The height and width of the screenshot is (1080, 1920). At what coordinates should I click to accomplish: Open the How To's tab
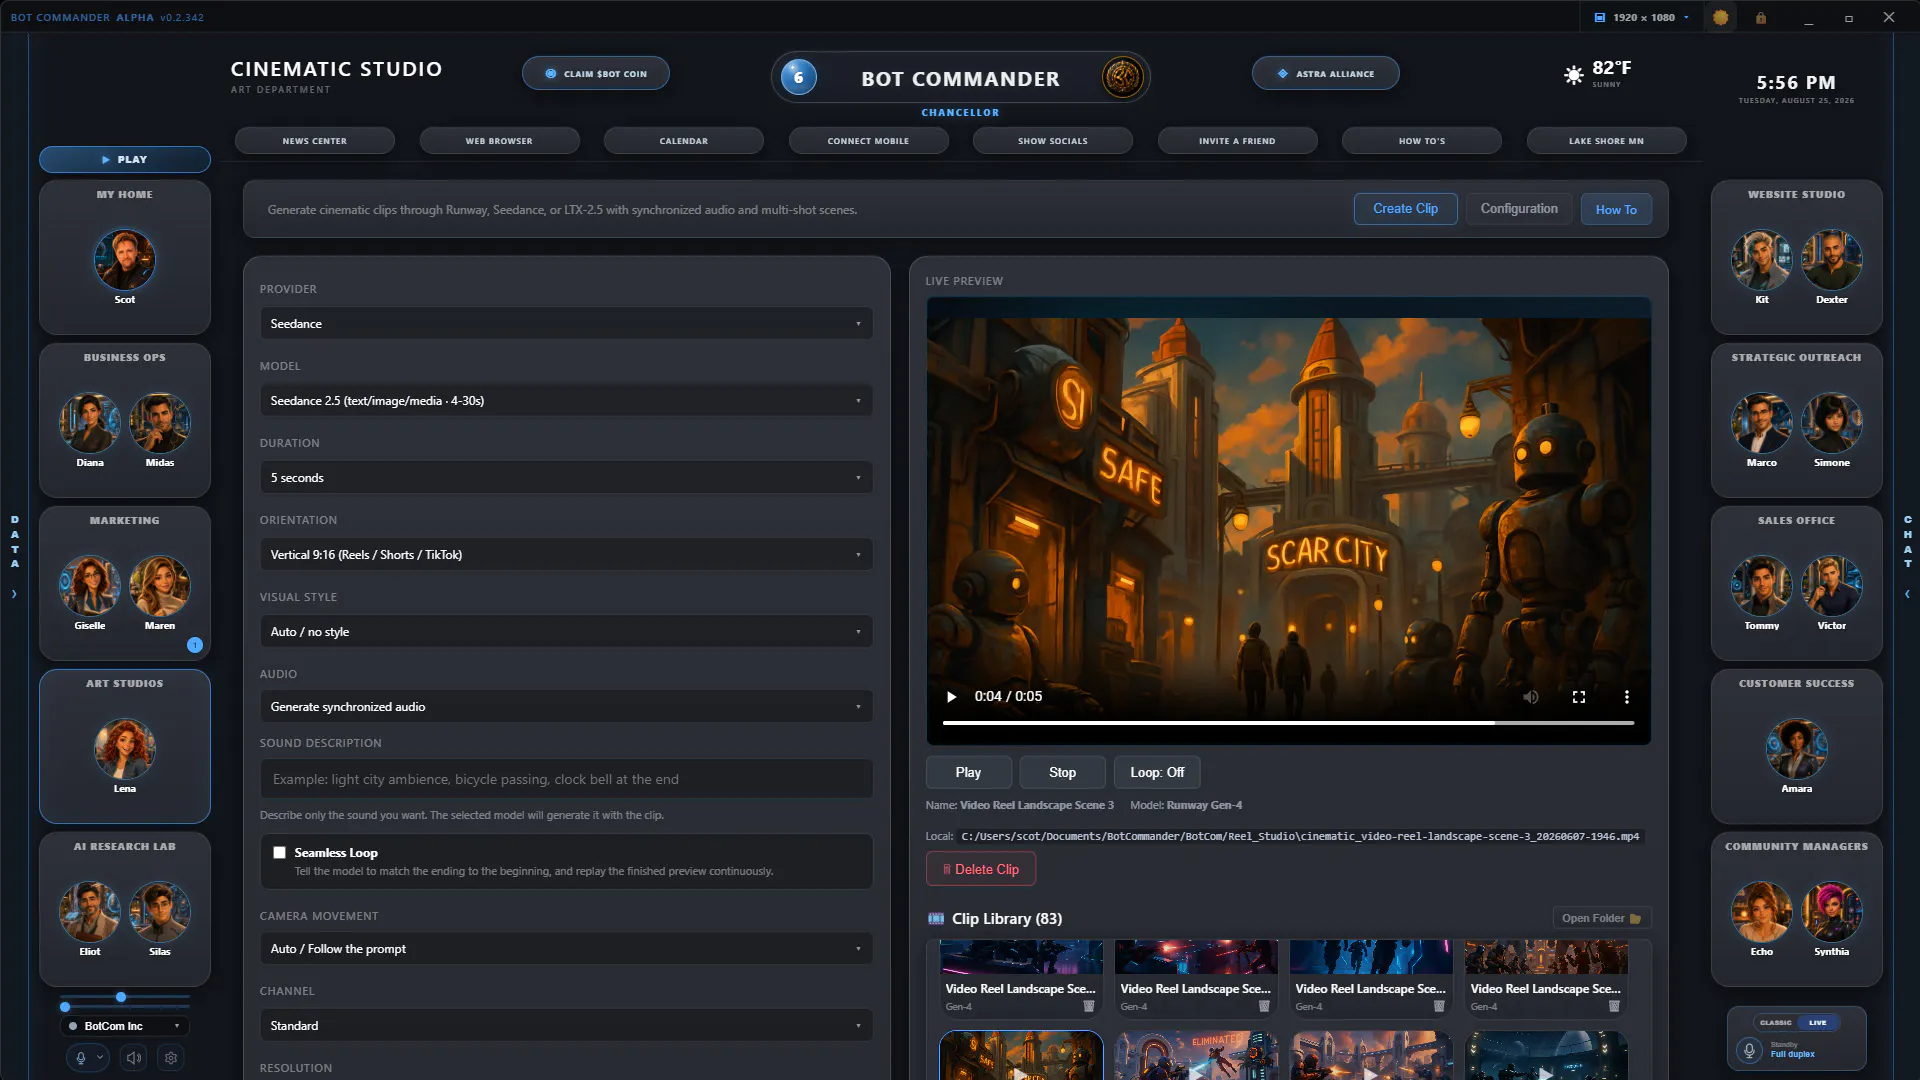pos(1421,141)
